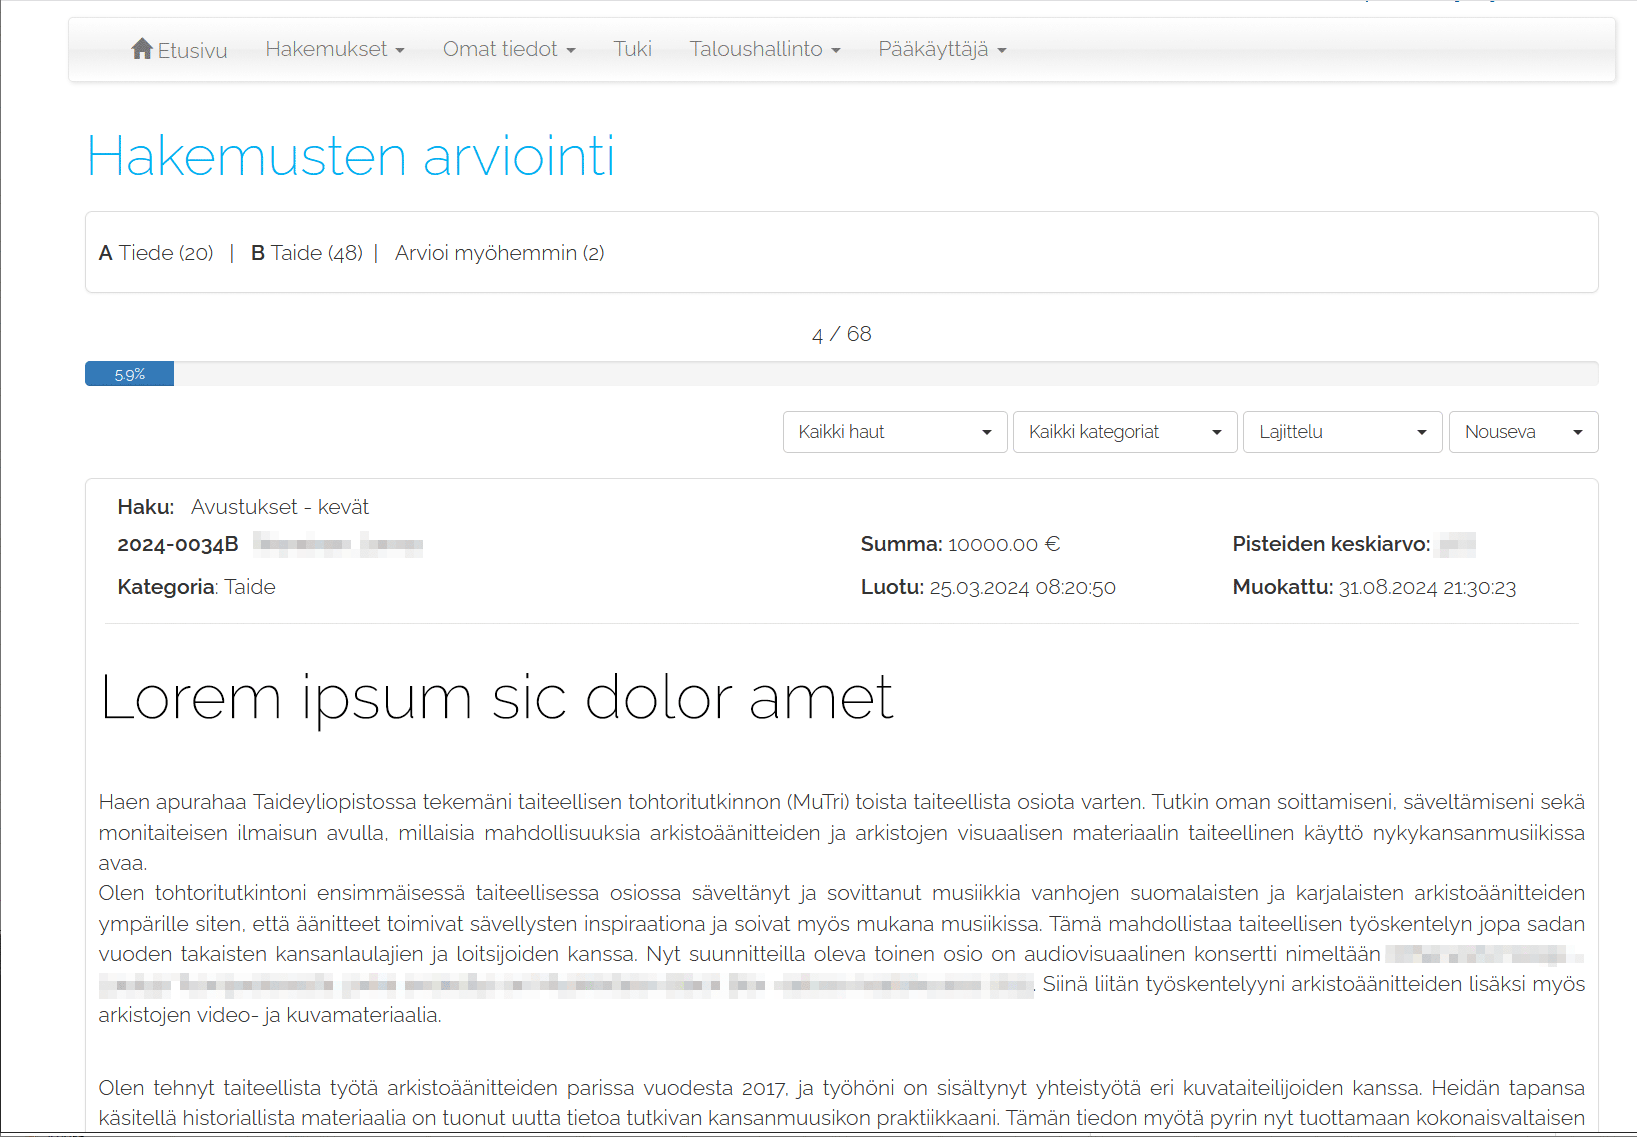
Task: Click the Hakemusten arviointi page heading
Action: click(x=350, y=156)
